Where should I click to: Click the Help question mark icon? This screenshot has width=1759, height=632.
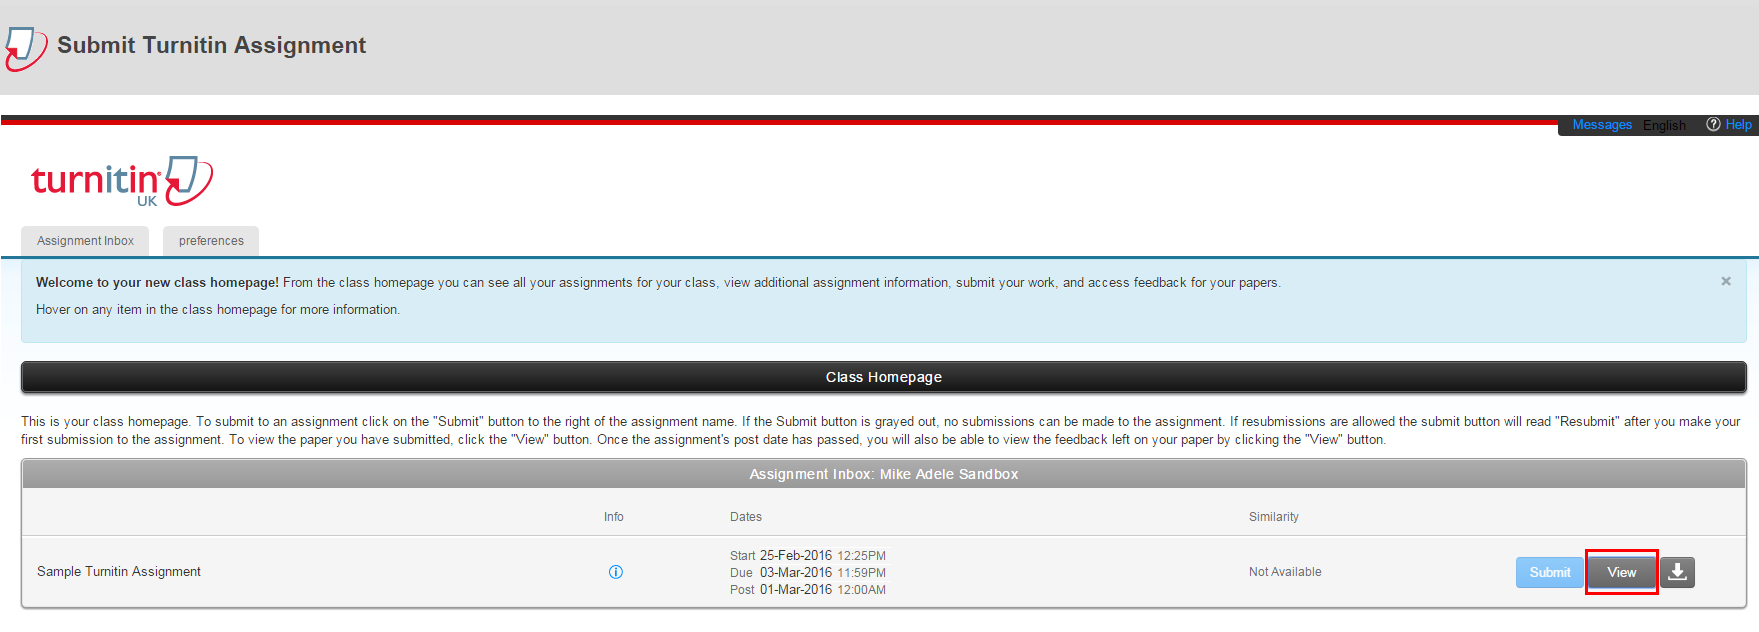tap(1713, 125)
